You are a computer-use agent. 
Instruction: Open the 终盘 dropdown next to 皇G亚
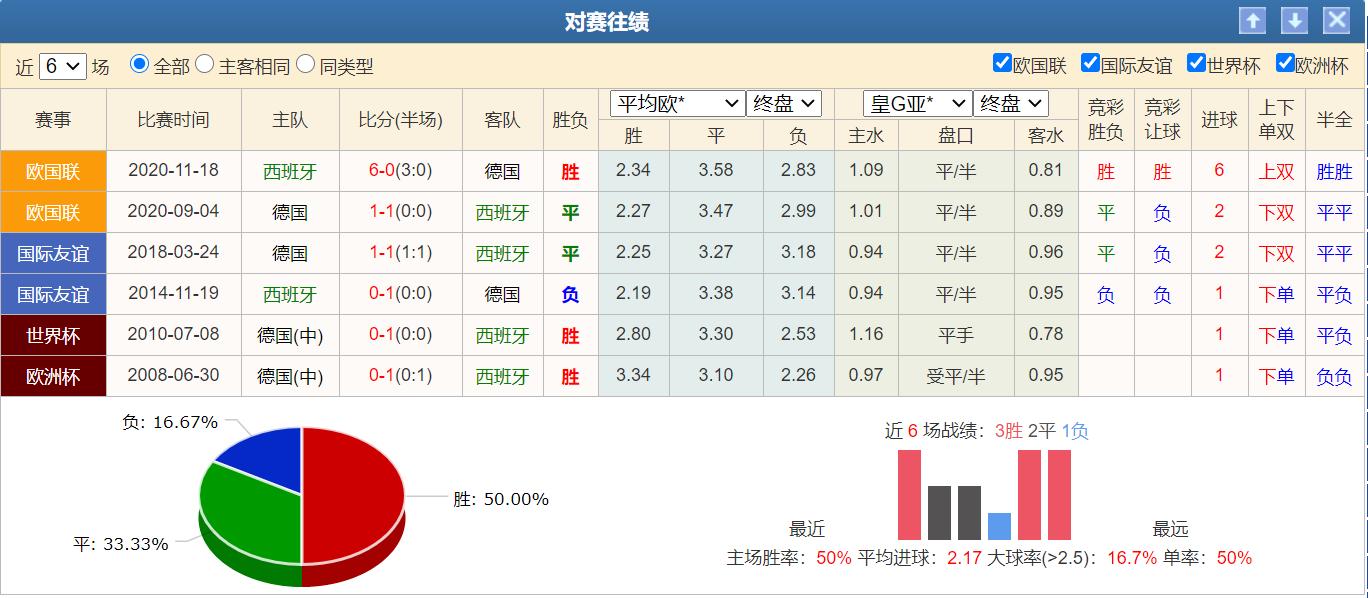(x=1012, y=102)
